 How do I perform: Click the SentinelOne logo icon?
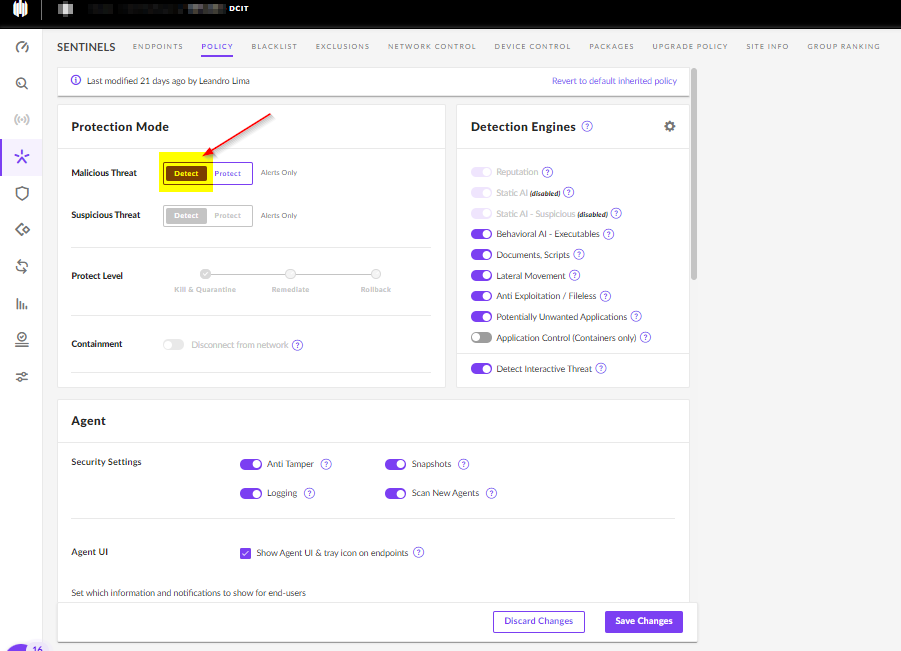pyautogui.click(x=21, y=9)
